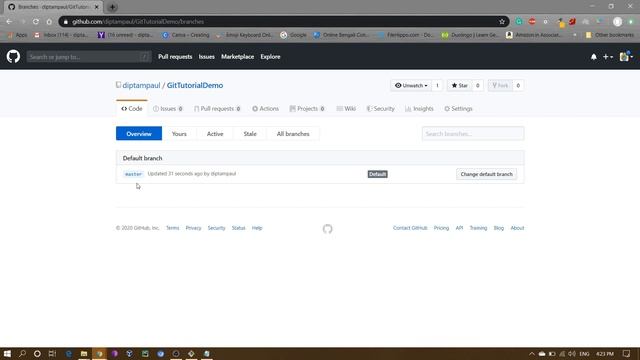Open Help footer link

click(257, 228)
